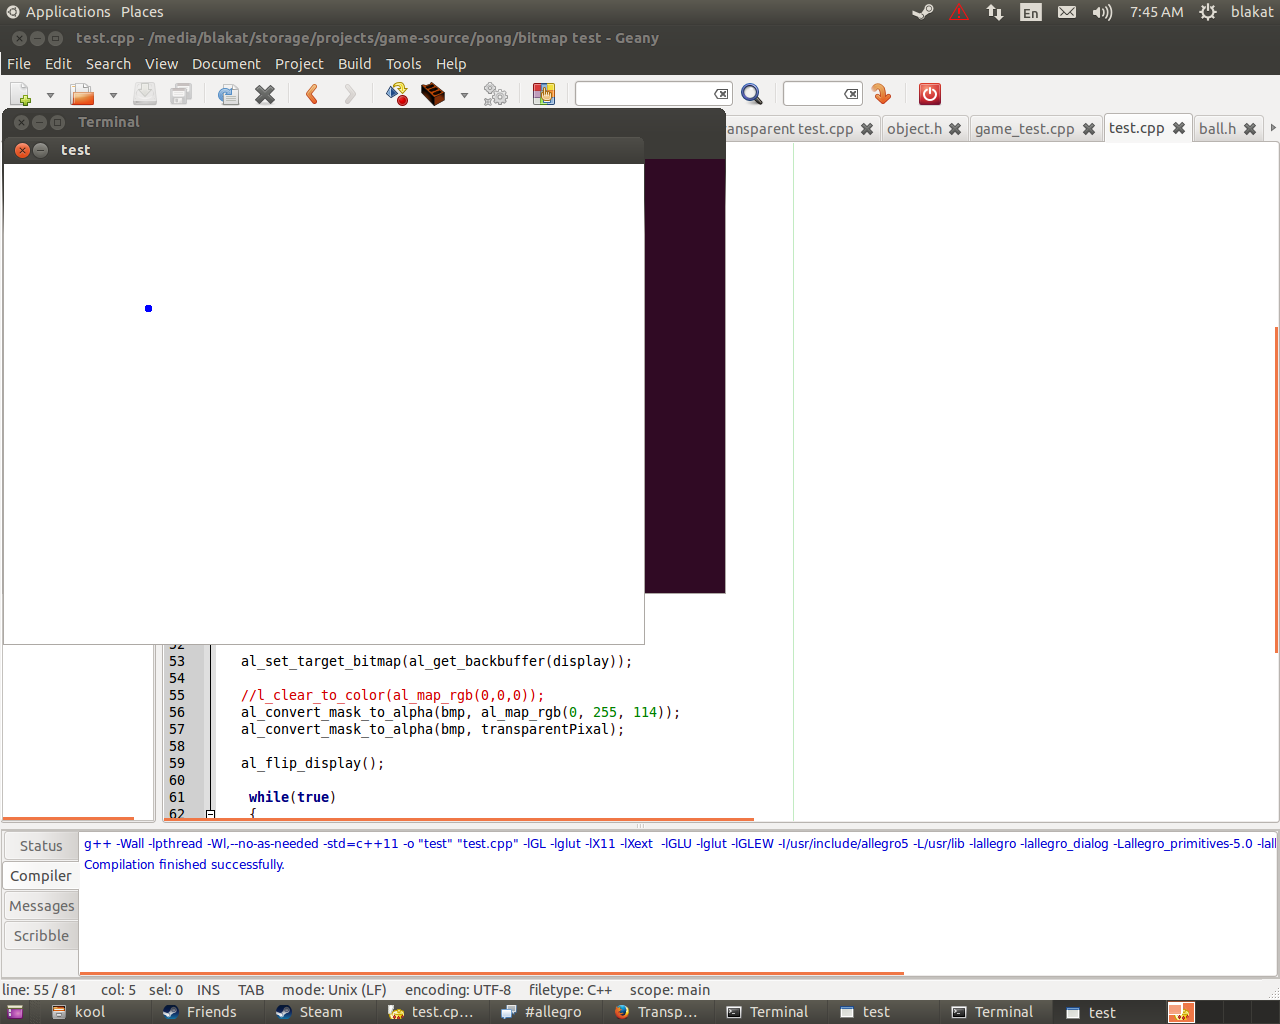Screen dimensions: 1280x1024
Task: Switch to the game_test.cpp tab
Action: 1024,129
